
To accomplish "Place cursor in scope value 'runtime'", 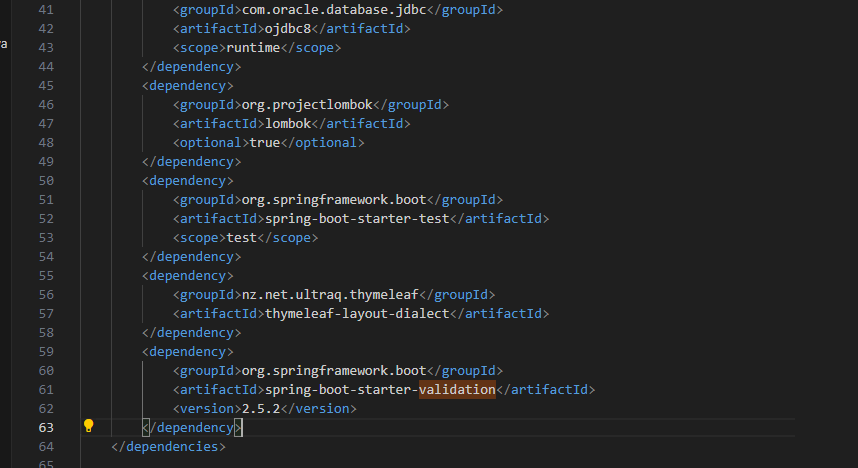I will click(253, 48).
